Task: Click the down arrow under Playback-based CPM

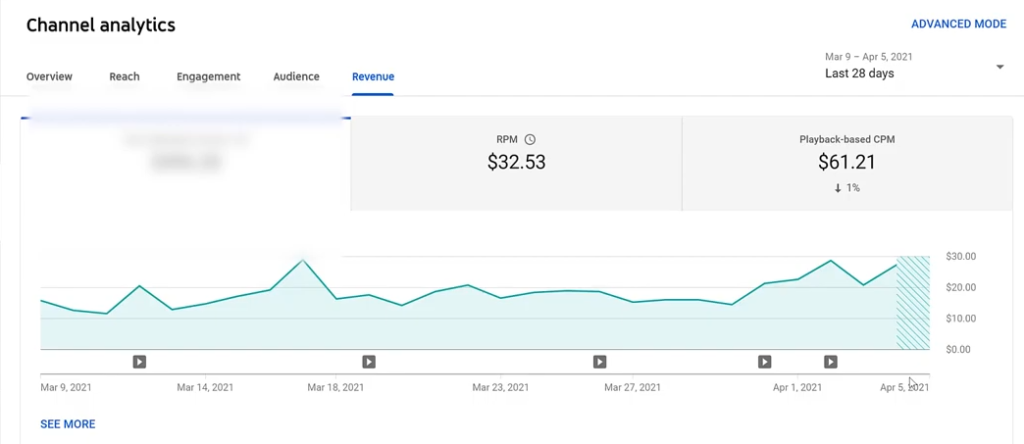Action: [837, 188]
